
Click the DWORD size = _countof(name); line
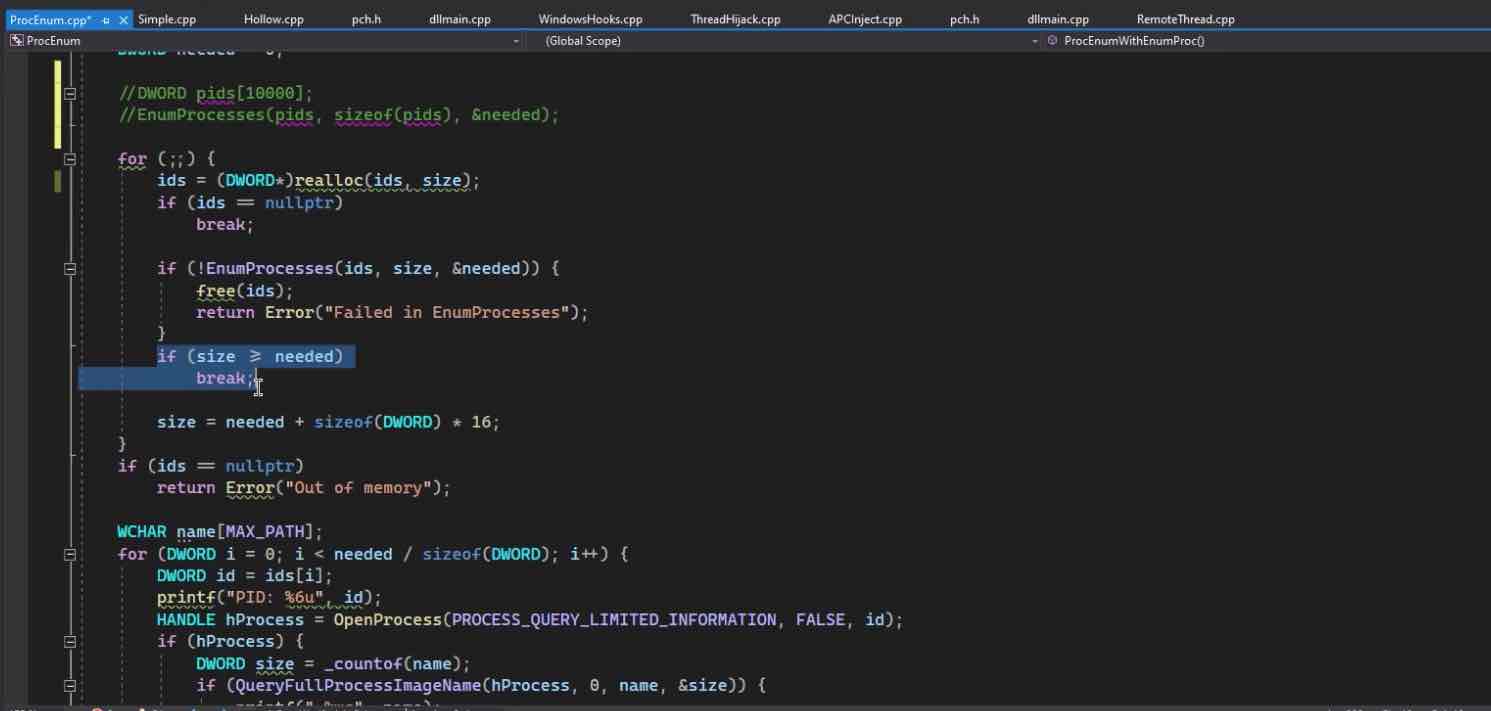point(333,664)
